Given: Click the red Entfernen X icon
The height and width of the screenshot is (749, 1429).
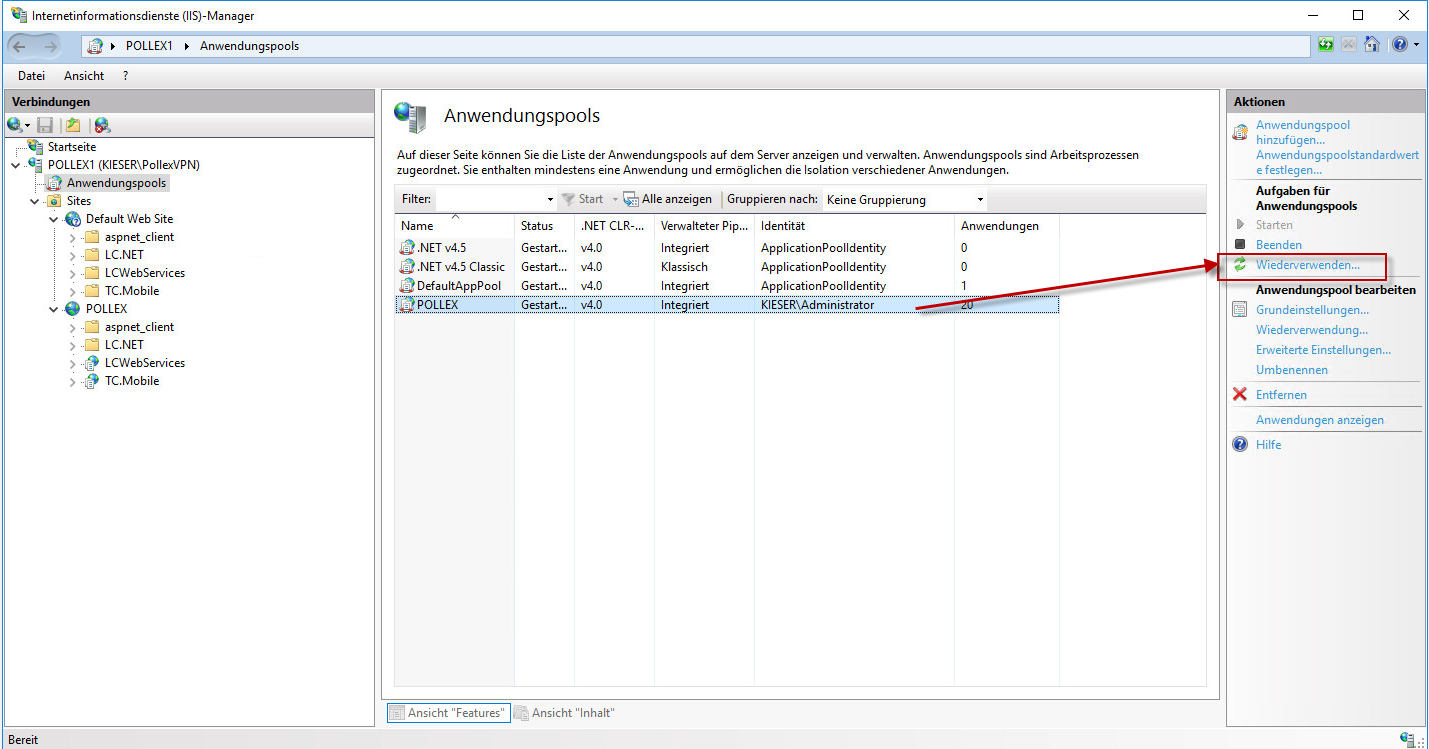Looking at the screenshot, I should tap(1240, 395).
